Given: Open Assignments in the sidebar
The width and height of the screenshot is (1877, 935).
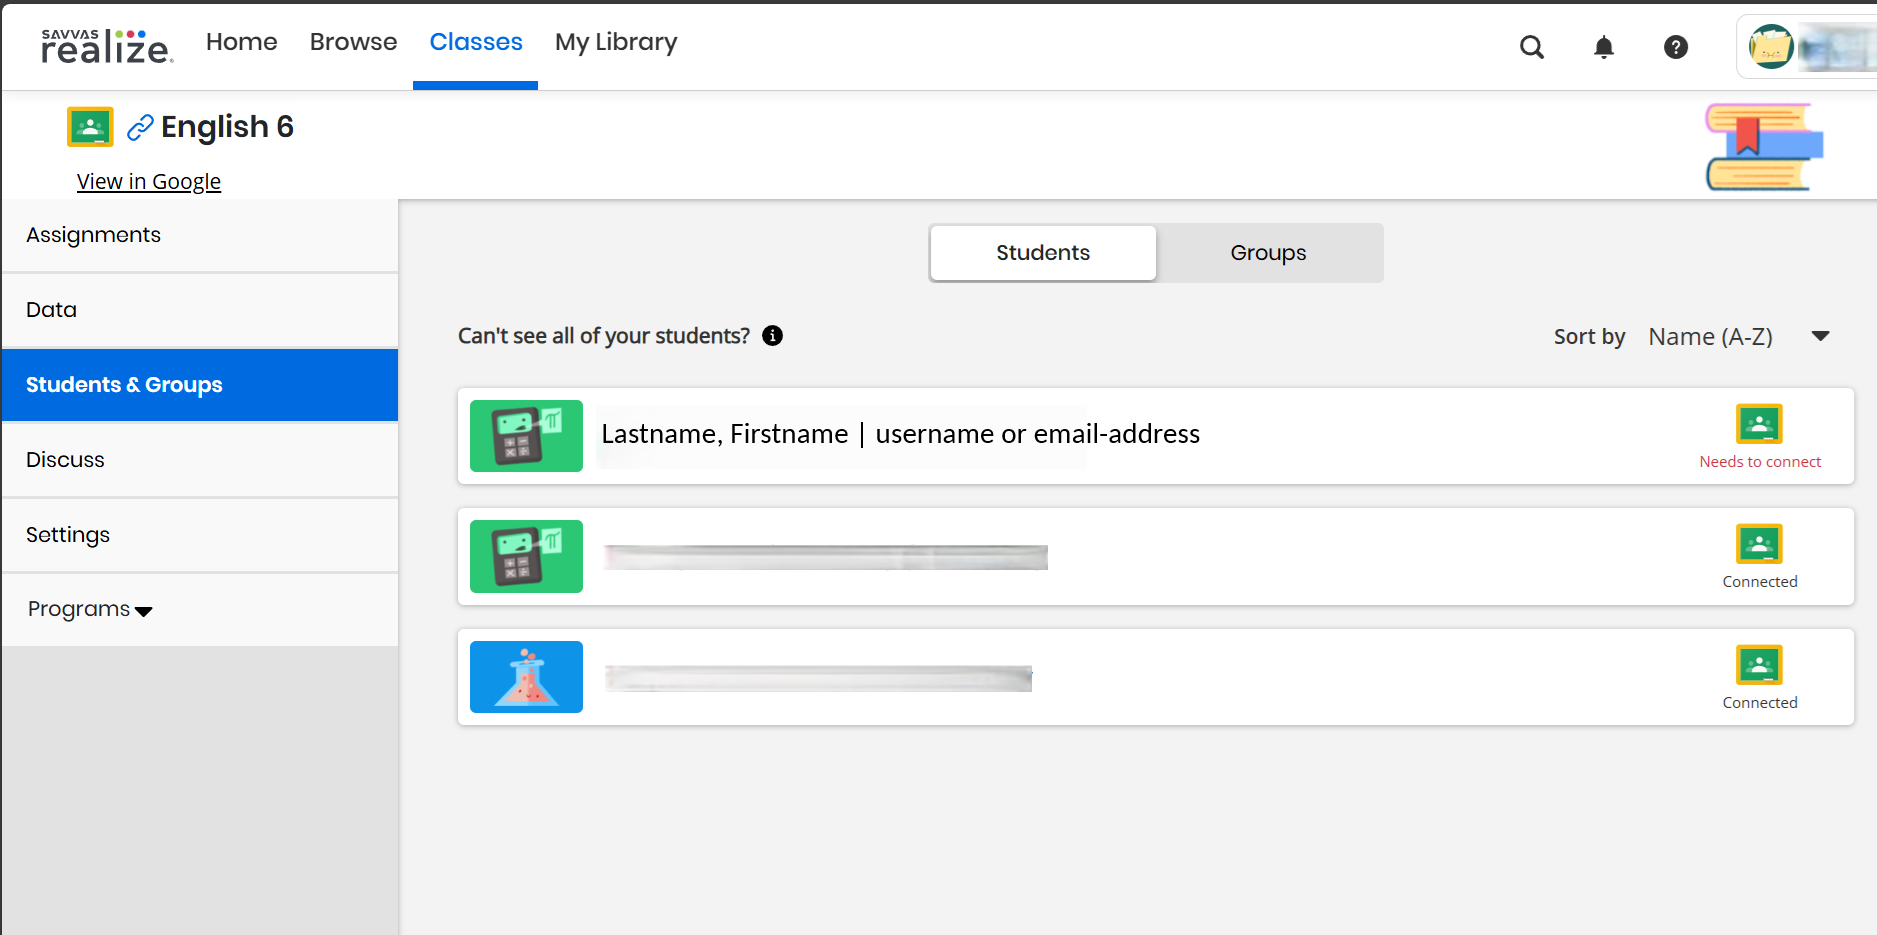Looking at the screenshot, I should coord(200,235).
